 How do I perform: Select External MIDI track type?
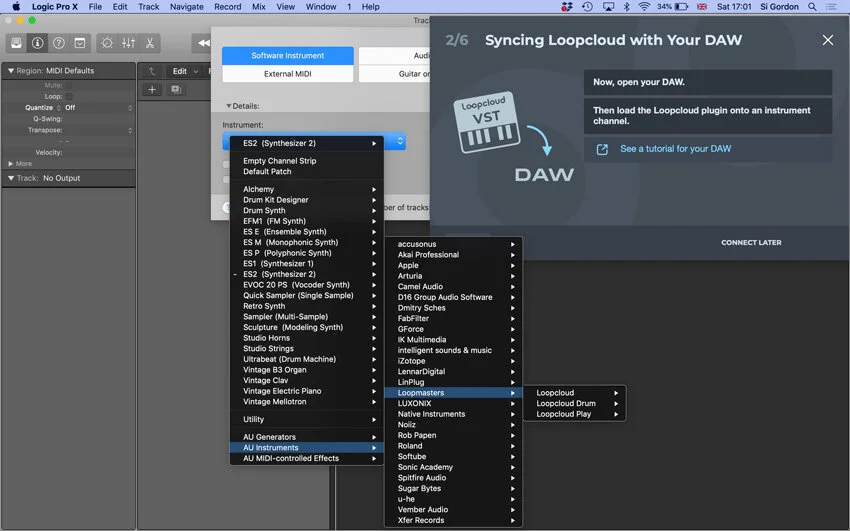click(287, 74)
